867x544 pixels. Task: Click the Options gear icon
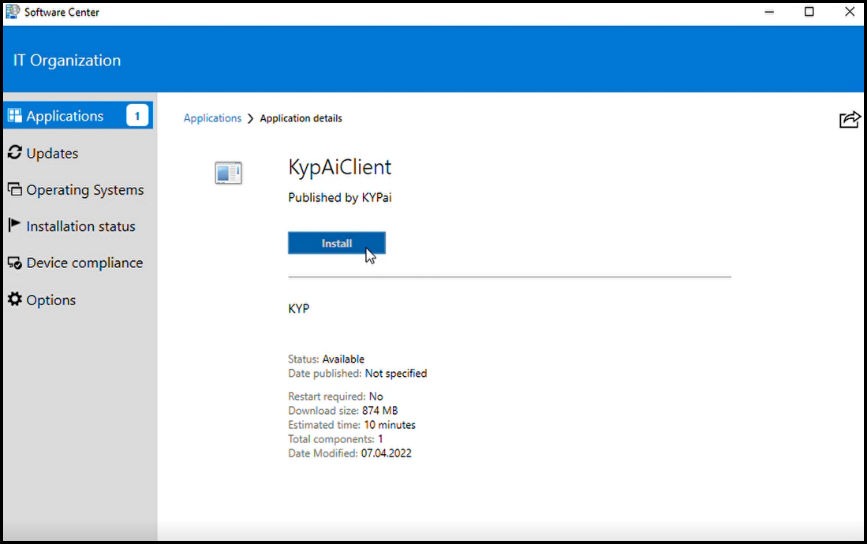(x=14, y=300)
